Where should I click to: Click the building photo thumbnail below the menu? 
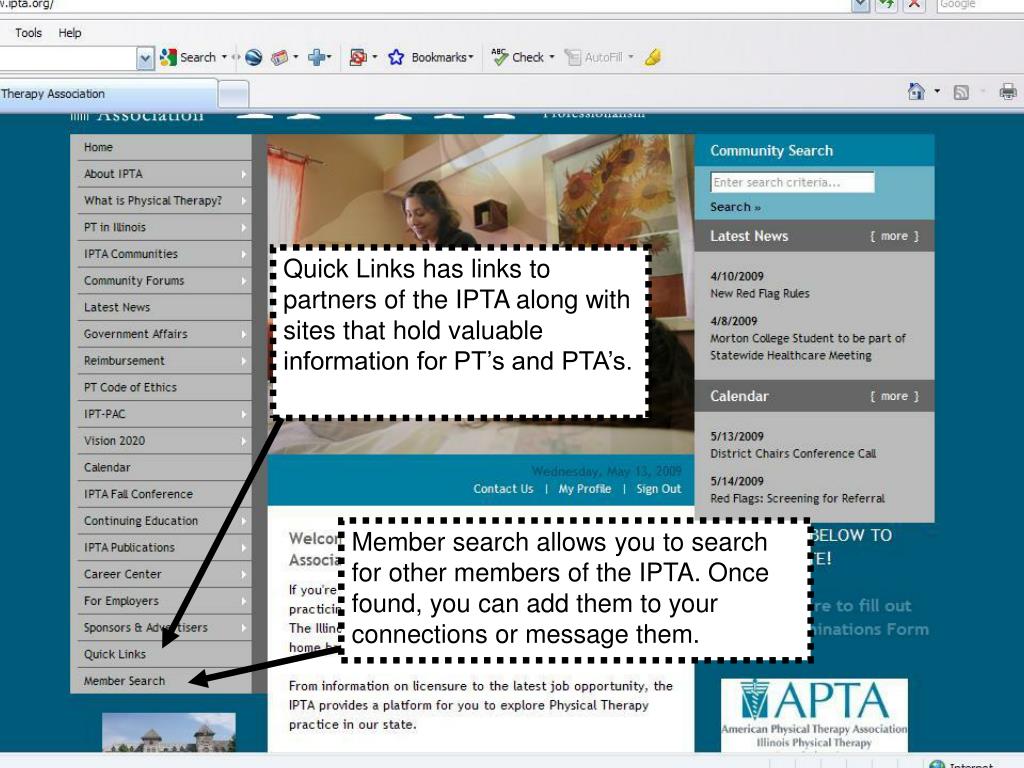168,732
